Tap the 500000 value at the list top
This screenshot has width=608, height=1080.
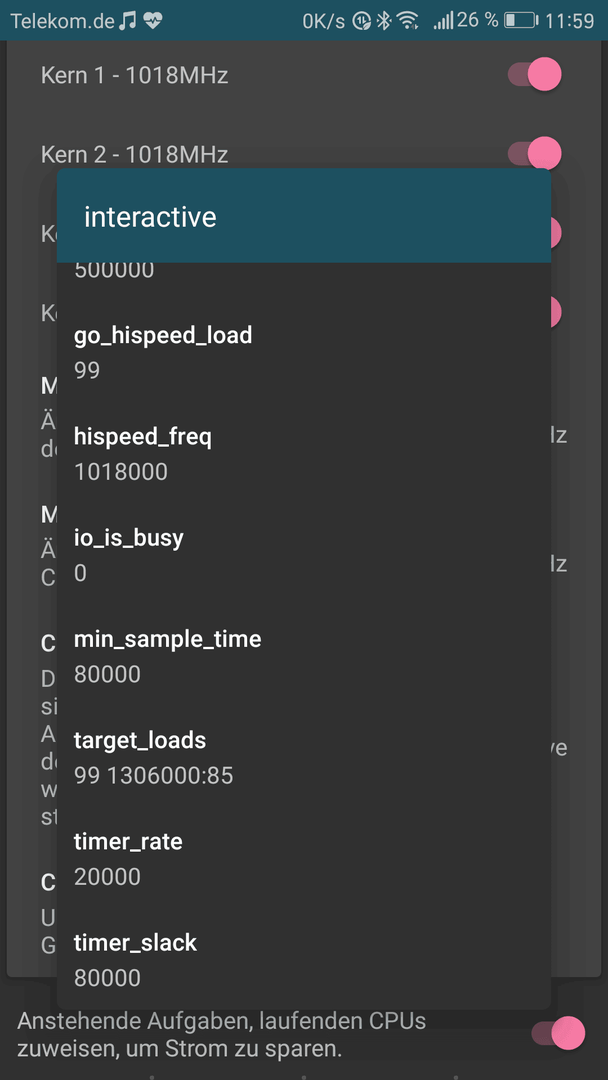coord(114,270)
